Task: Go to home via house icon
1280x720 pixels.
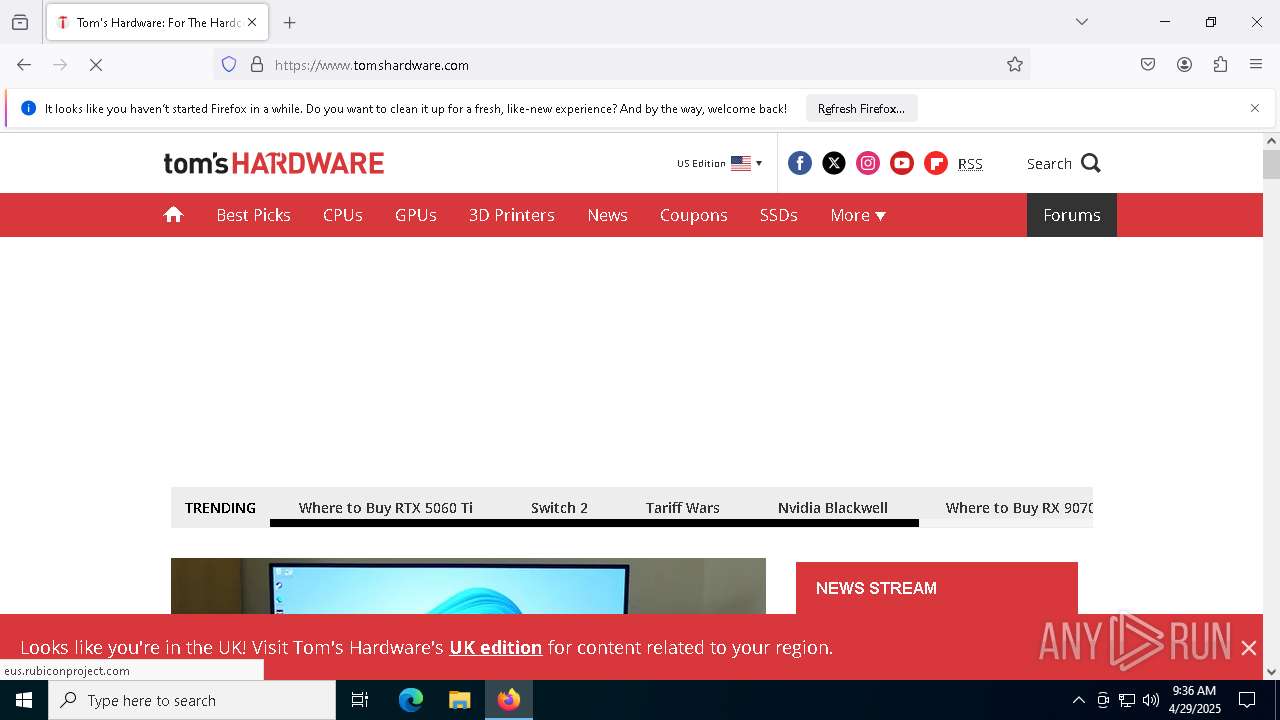Action: pyautogui.click(x=174, y=215)
